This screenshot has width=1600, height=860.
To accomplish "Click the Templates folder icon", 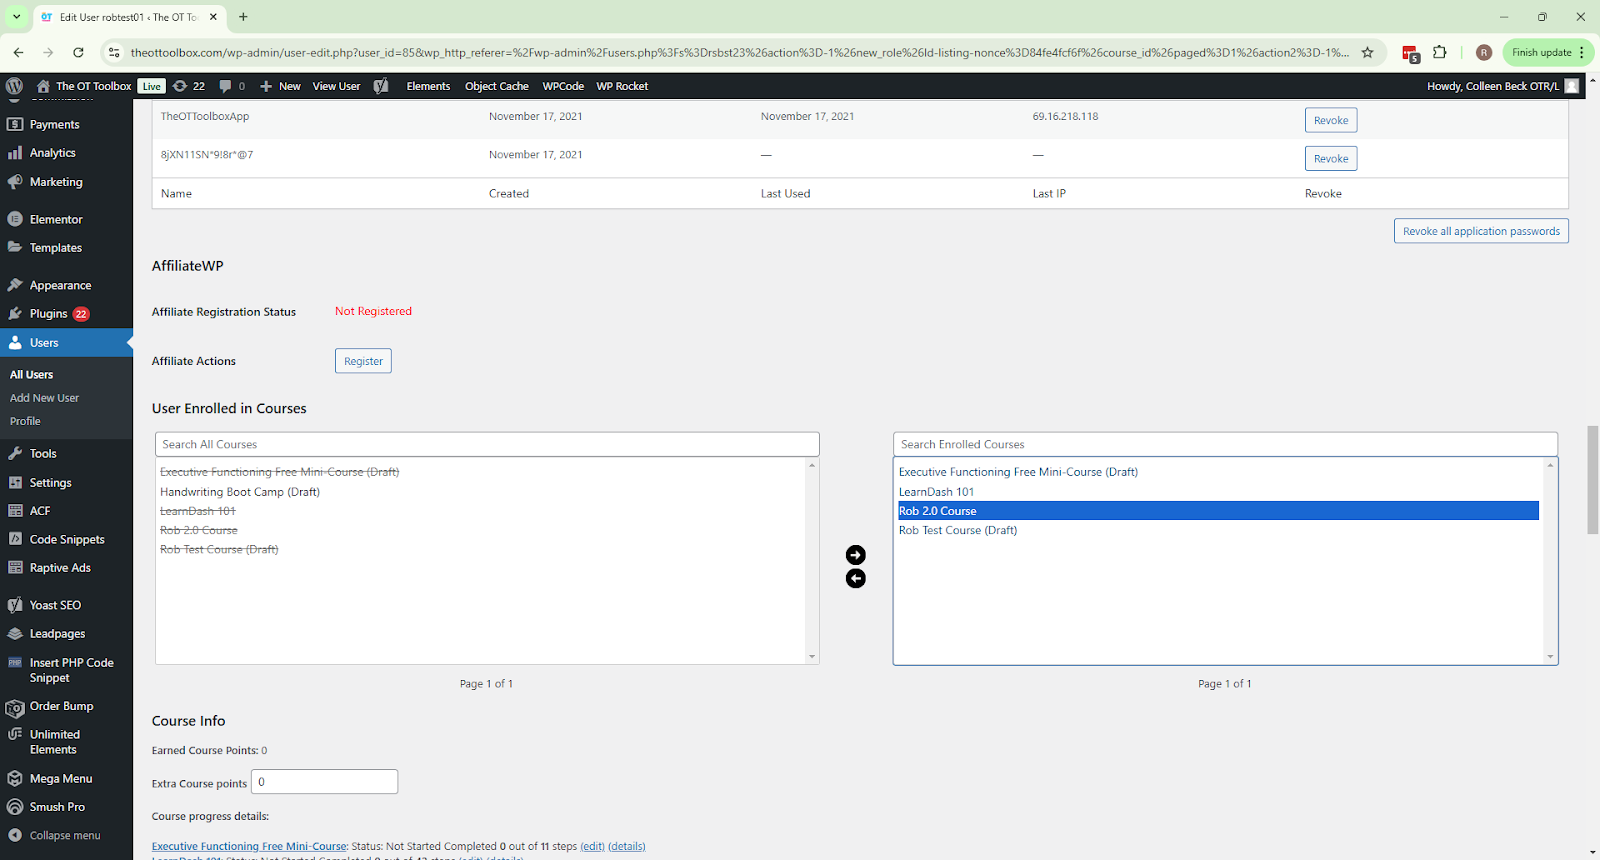I will 15,247.
